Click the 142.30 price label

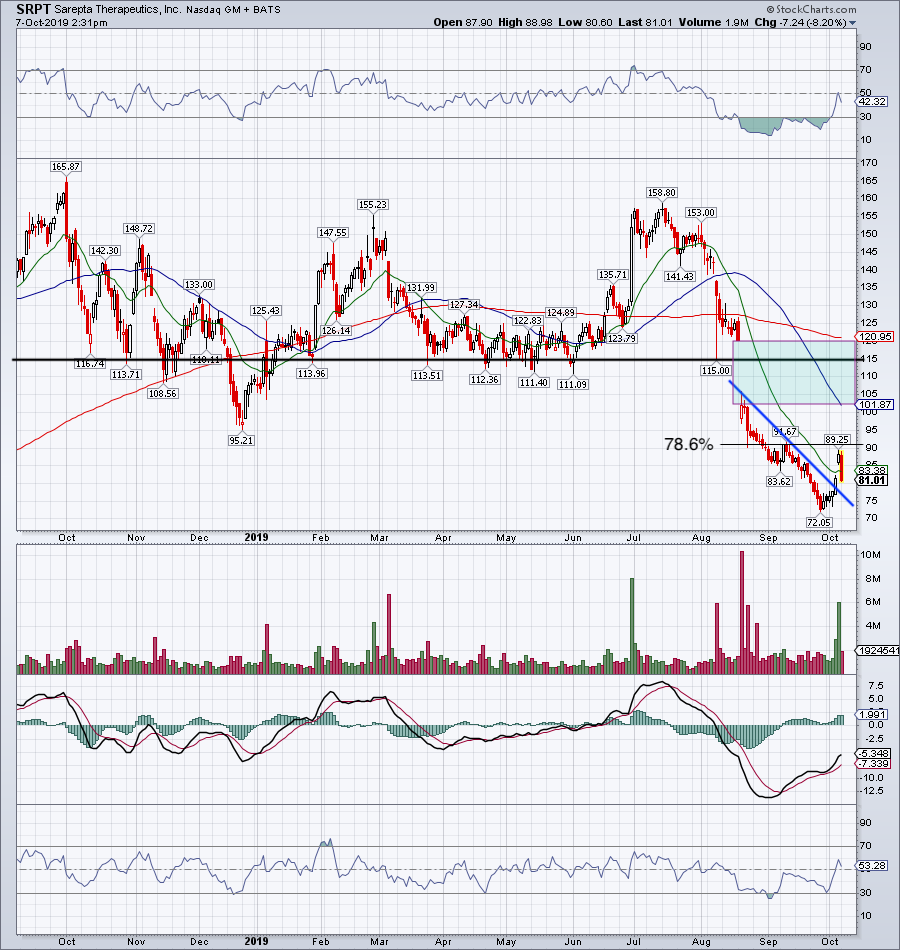(x=104, y=250)
